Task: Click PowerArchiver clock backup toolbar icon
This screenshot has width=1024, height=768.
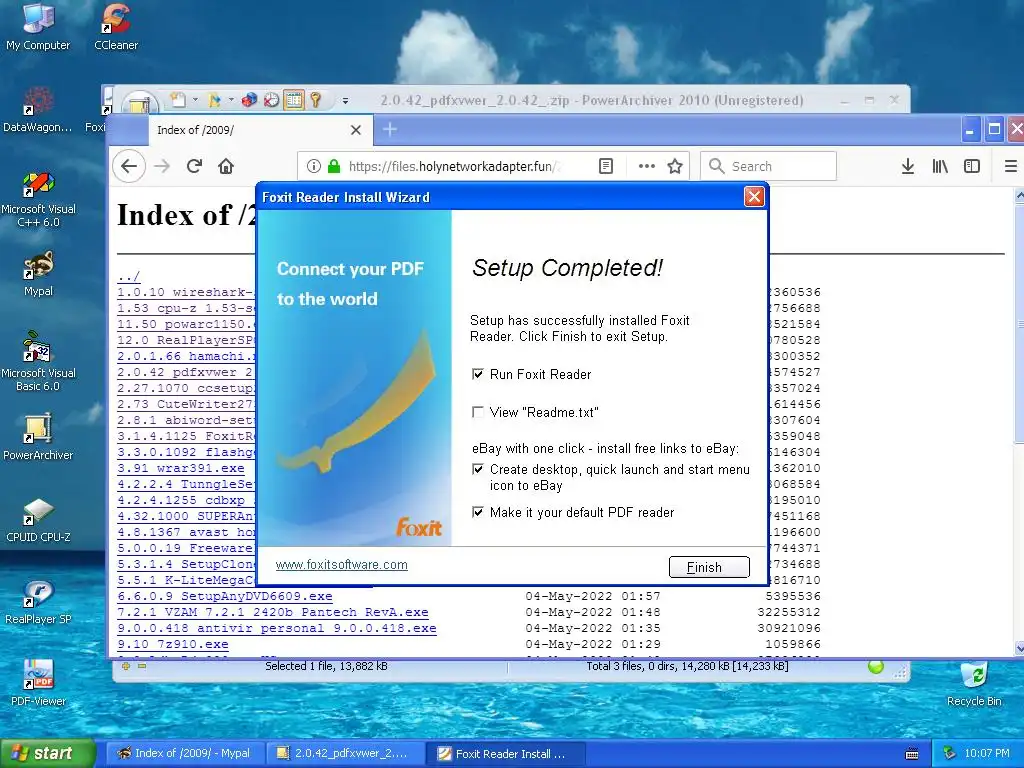Action: point(271,100)
